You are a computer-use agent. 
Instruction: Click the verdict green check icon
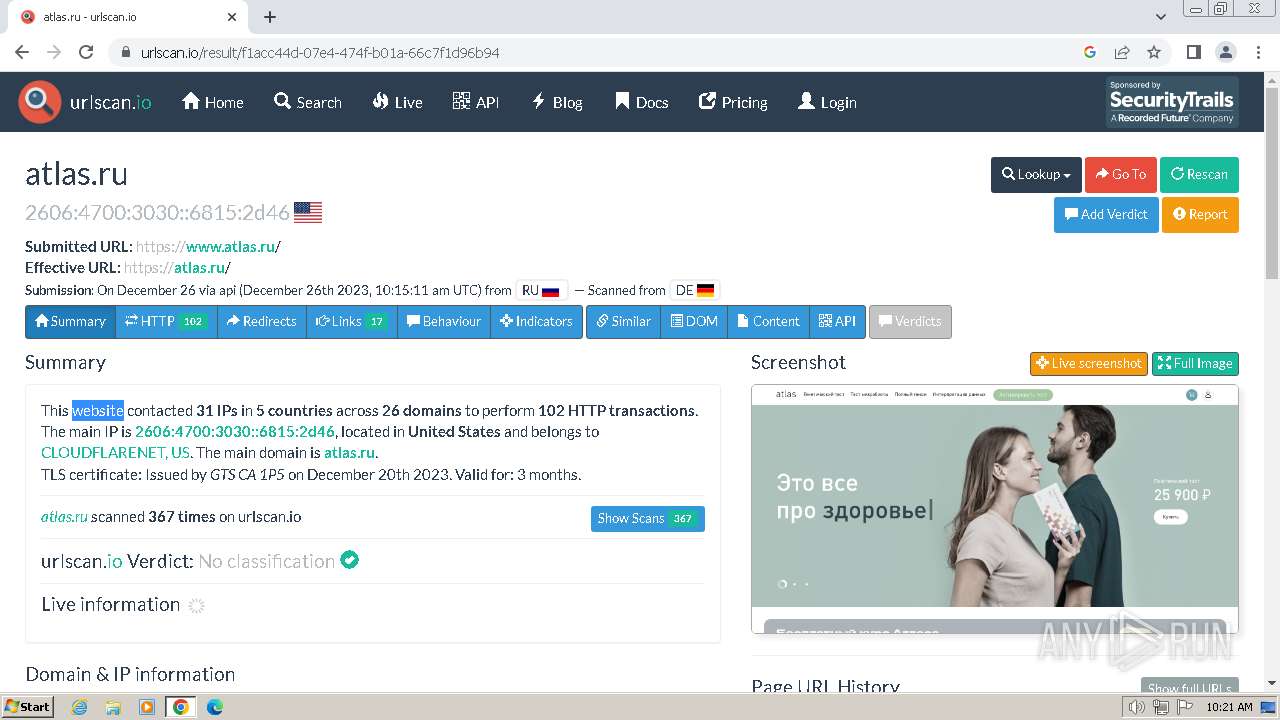pos(349,560)
